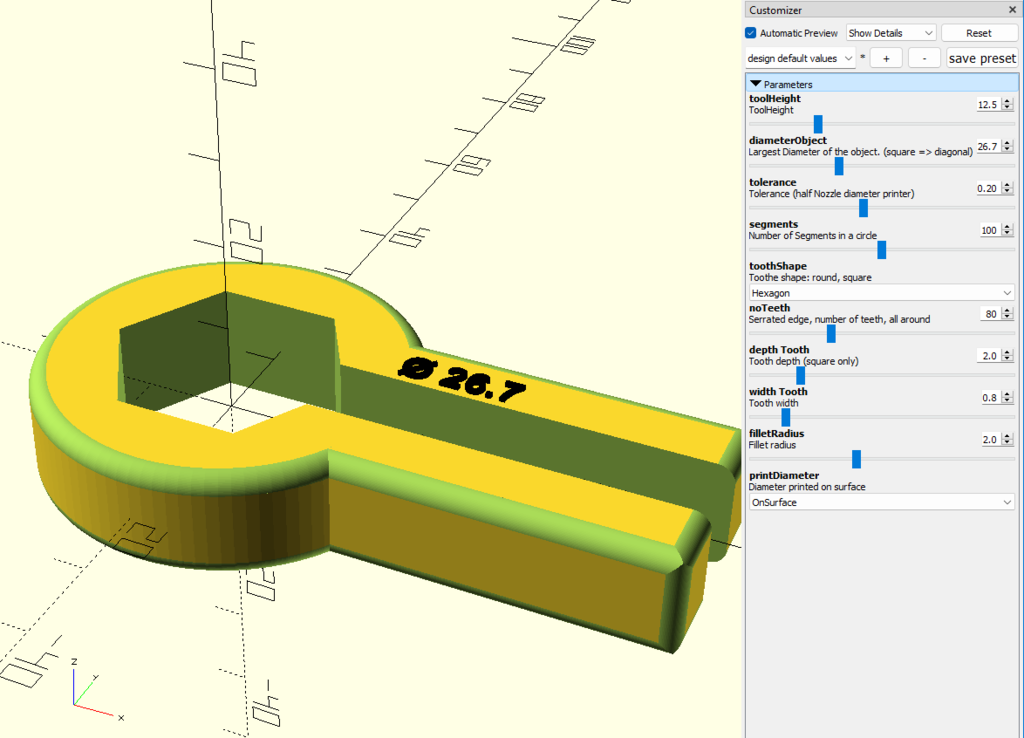Increase toolHeight with the up arrow
The width and height of the screenshot is (1024, 738).
(x=1008, y=101)
